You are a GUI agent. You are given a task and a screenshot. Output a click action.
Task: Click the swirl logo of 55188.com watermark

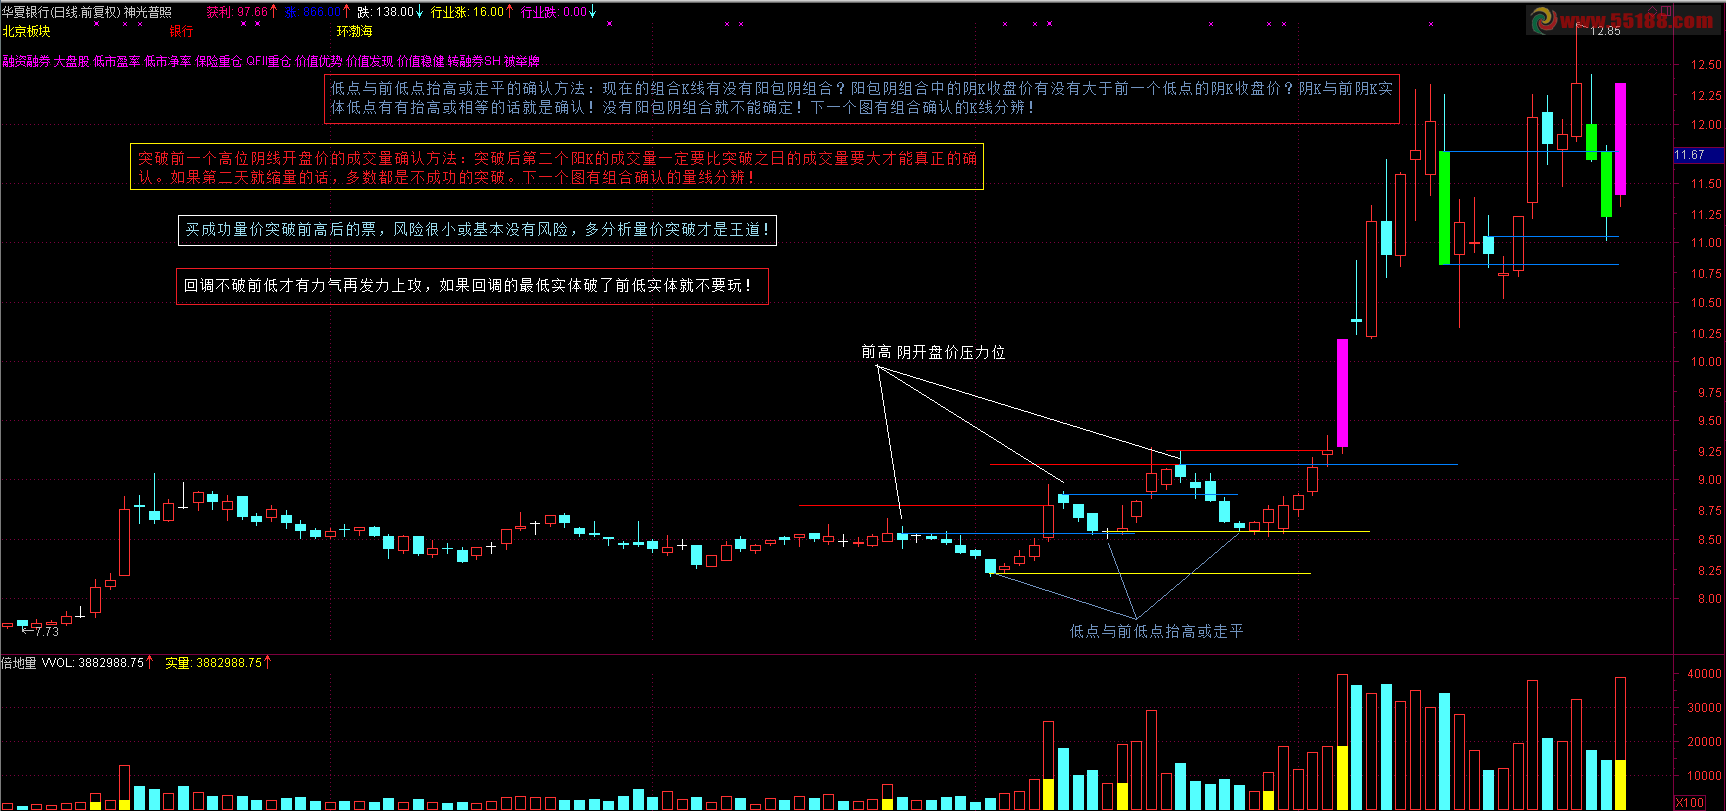[x=1544, y=20]
